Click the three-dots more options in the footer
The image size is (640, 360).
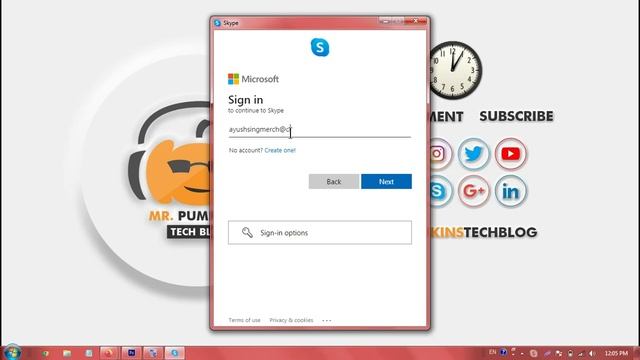(x=327, y=320)
